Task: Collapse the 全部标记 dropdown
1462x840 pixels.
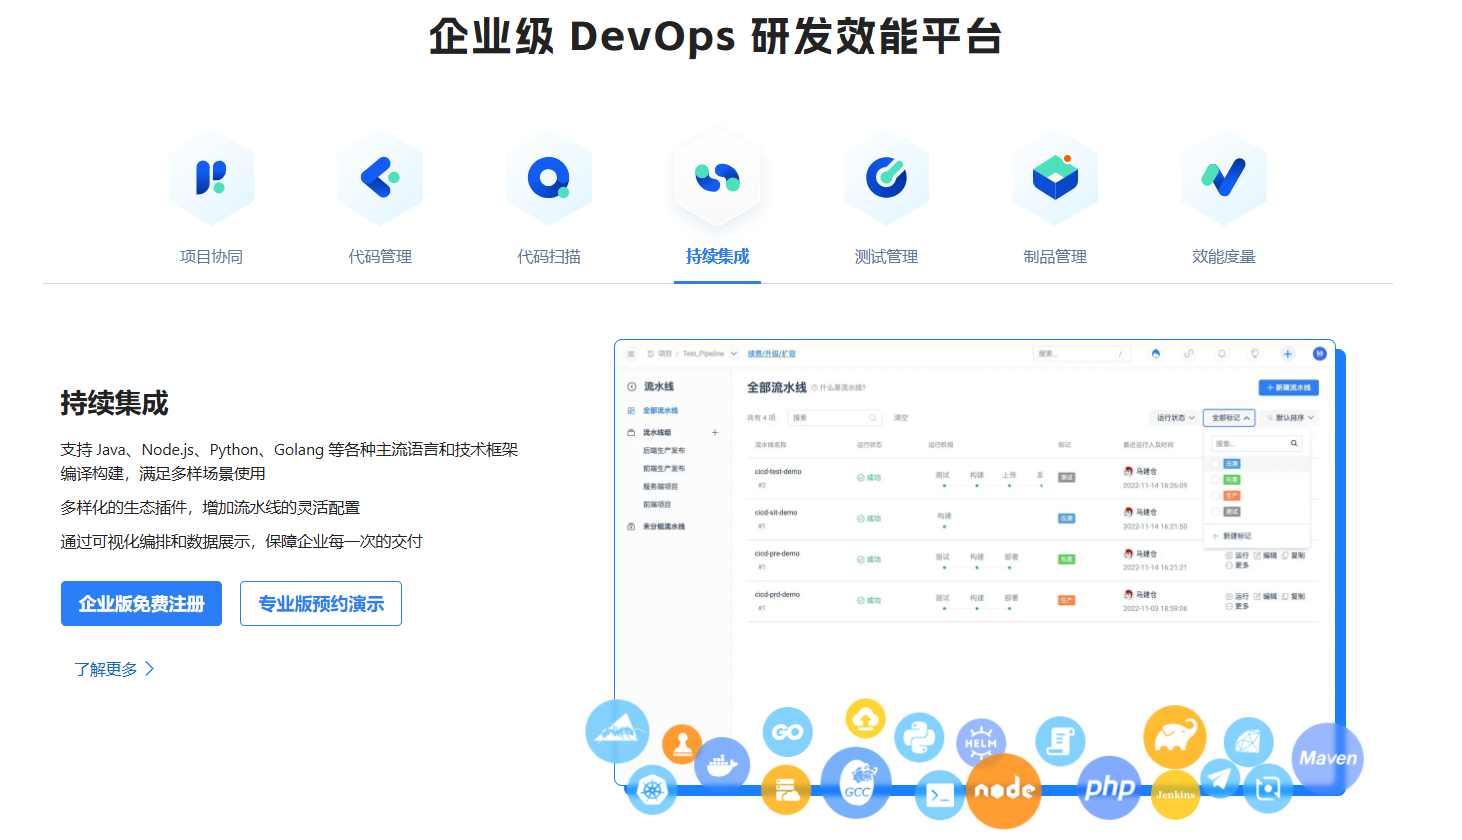Action: [x=1229, y=418]
